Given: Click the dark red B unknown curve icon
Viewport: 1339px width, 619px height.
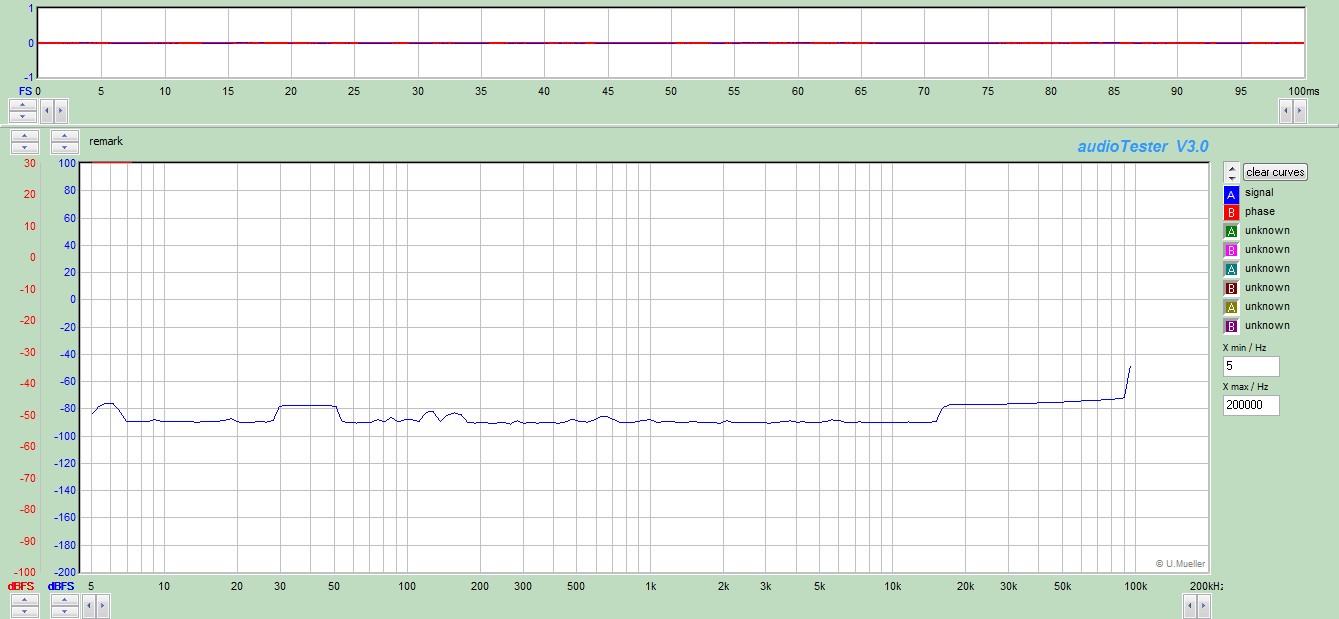Looking at the screenshot, I should [1231, 288].
